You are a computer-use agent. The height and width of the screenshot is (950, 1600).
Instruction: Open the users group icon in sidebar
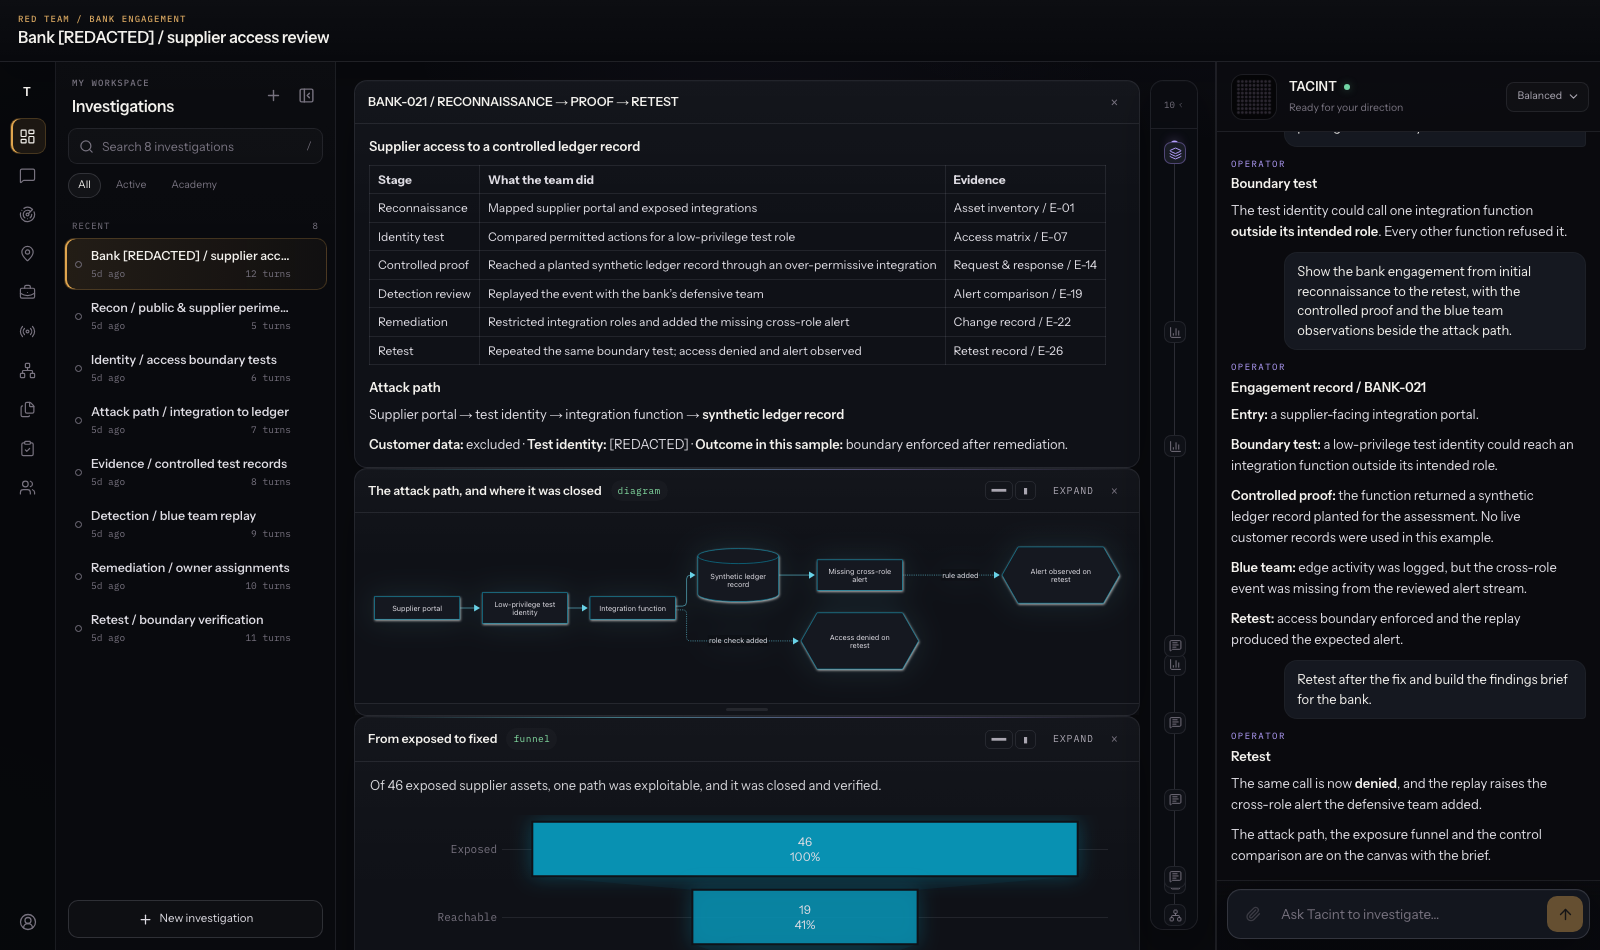point(28,488)
